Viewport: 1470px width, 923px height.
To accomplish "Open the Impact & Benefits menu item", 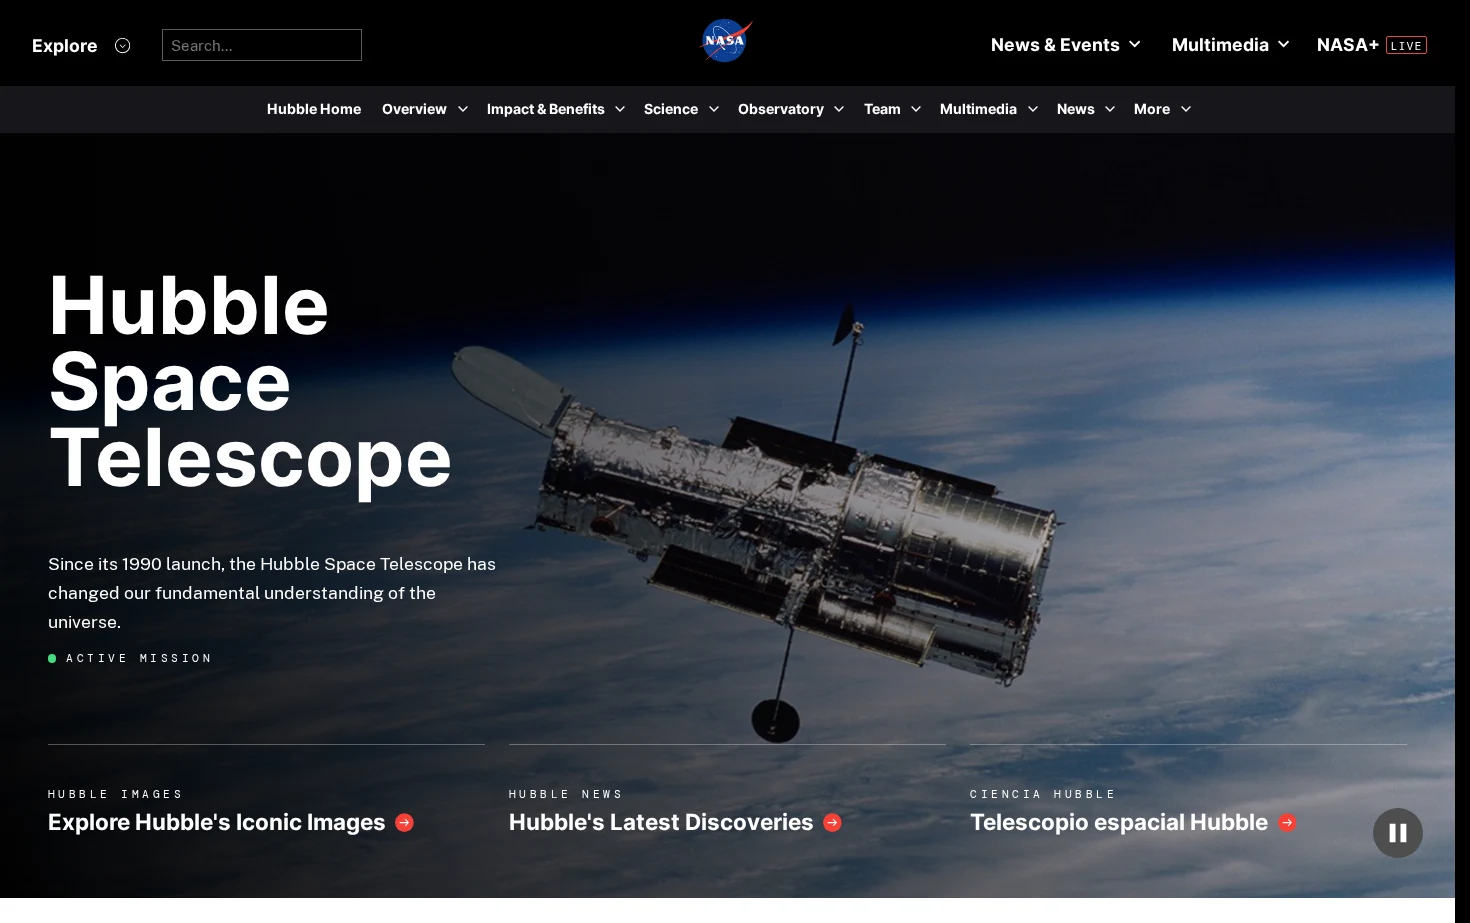I will 546,109.
